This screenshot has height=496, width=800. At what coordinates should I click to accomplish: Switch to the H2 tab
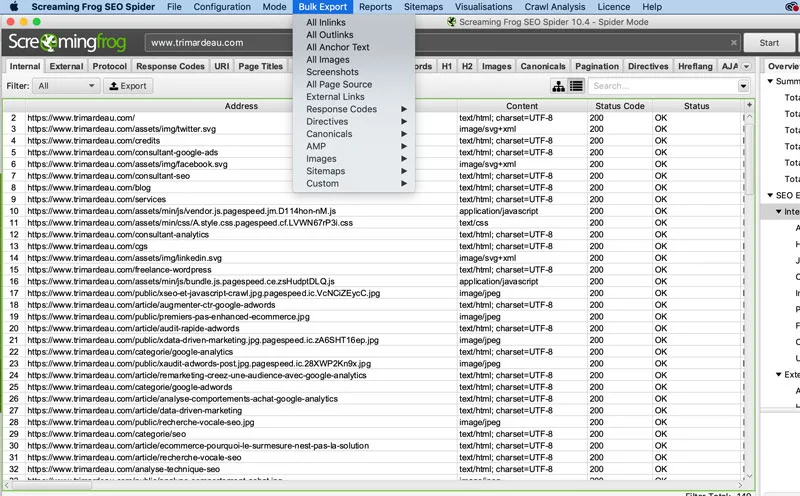(x=467, y=66)
